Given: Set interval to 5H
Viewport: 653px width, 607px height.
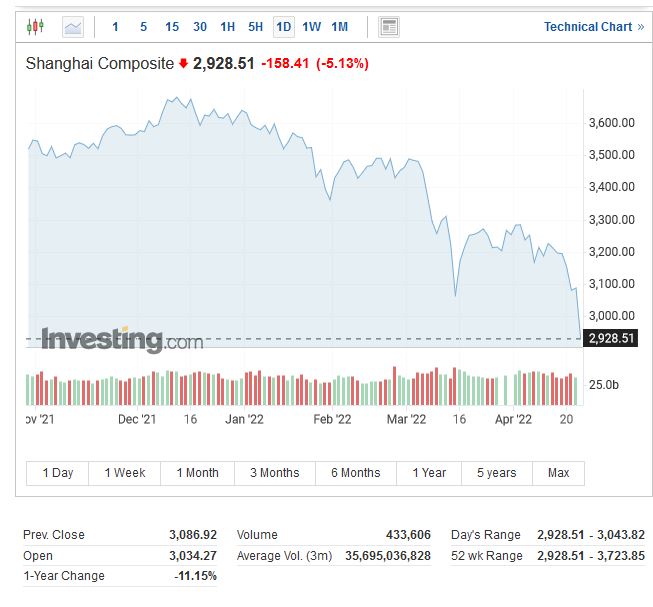Looking at the screenshot, I should 256,27.
